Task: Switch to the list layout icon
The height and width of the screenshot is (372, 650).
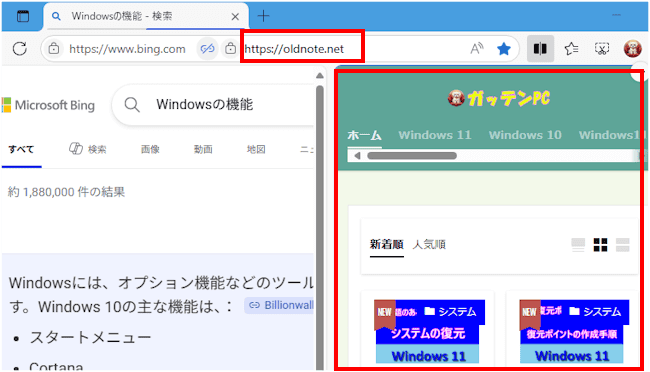Action: [623, 245]
